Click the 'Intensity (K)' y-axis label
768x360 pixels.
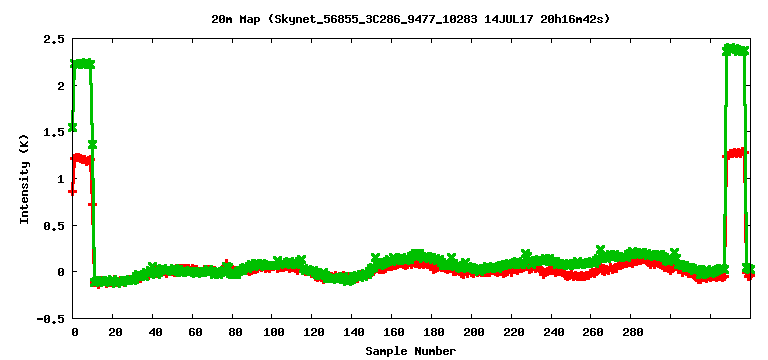(x=24, y=179)
